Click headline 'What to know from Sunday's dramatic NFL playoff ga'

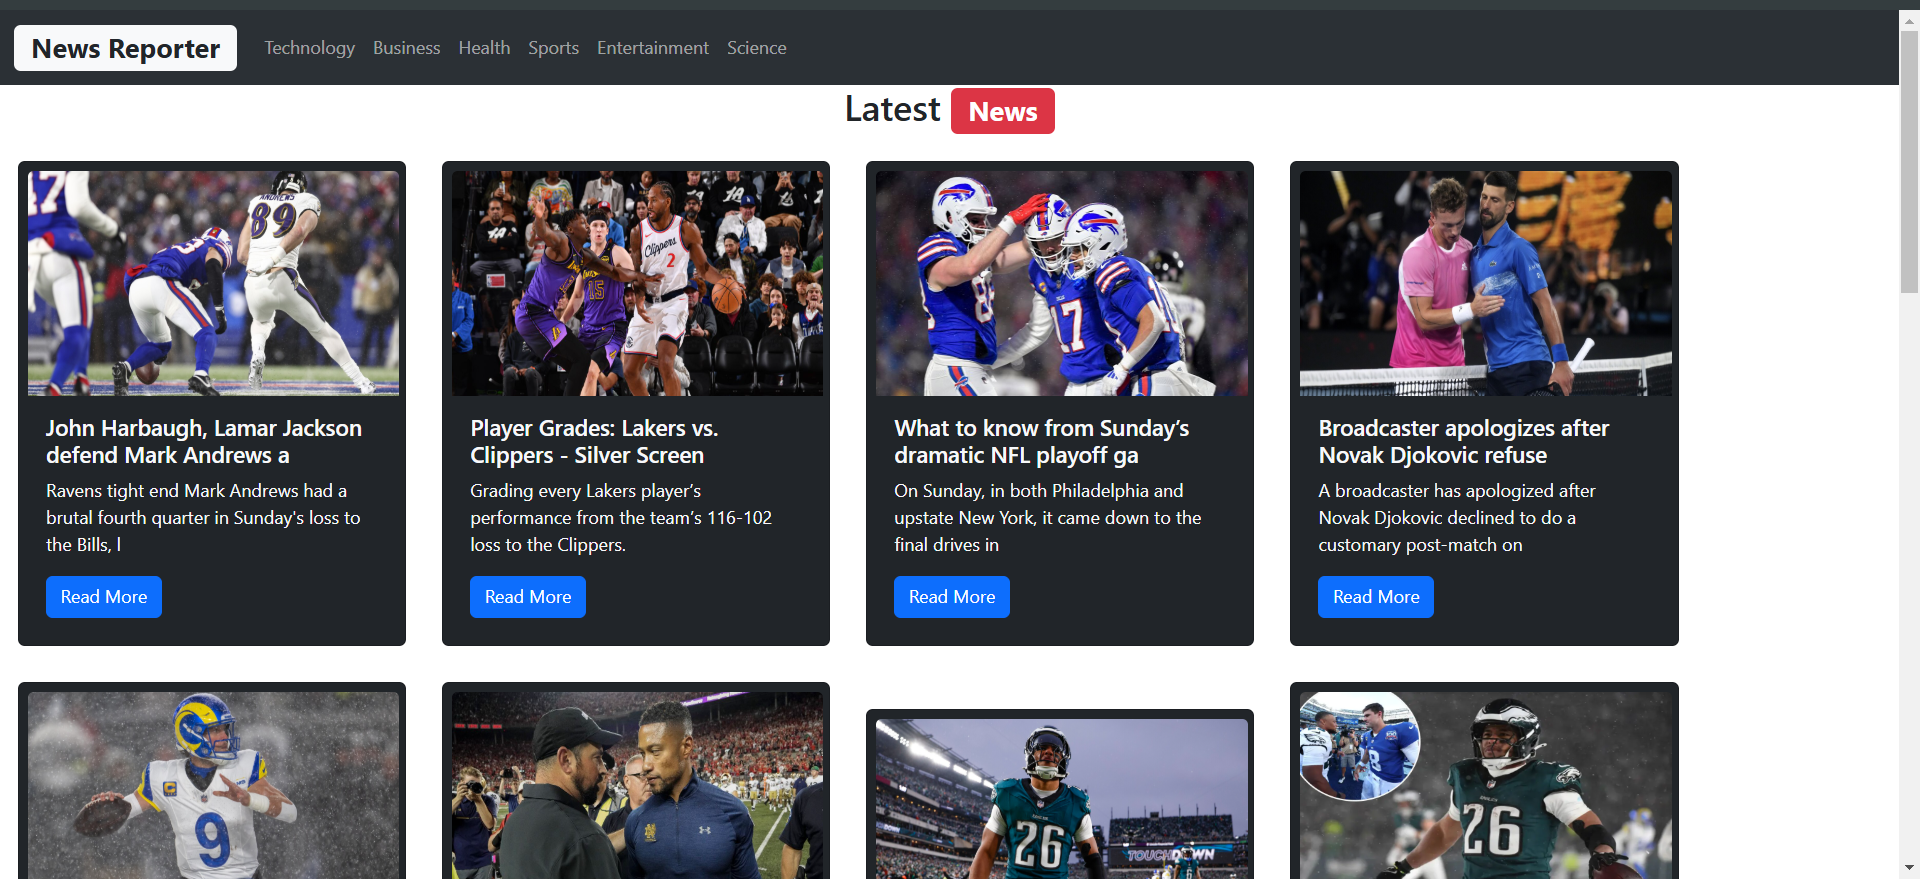(x=1041, y=441)
